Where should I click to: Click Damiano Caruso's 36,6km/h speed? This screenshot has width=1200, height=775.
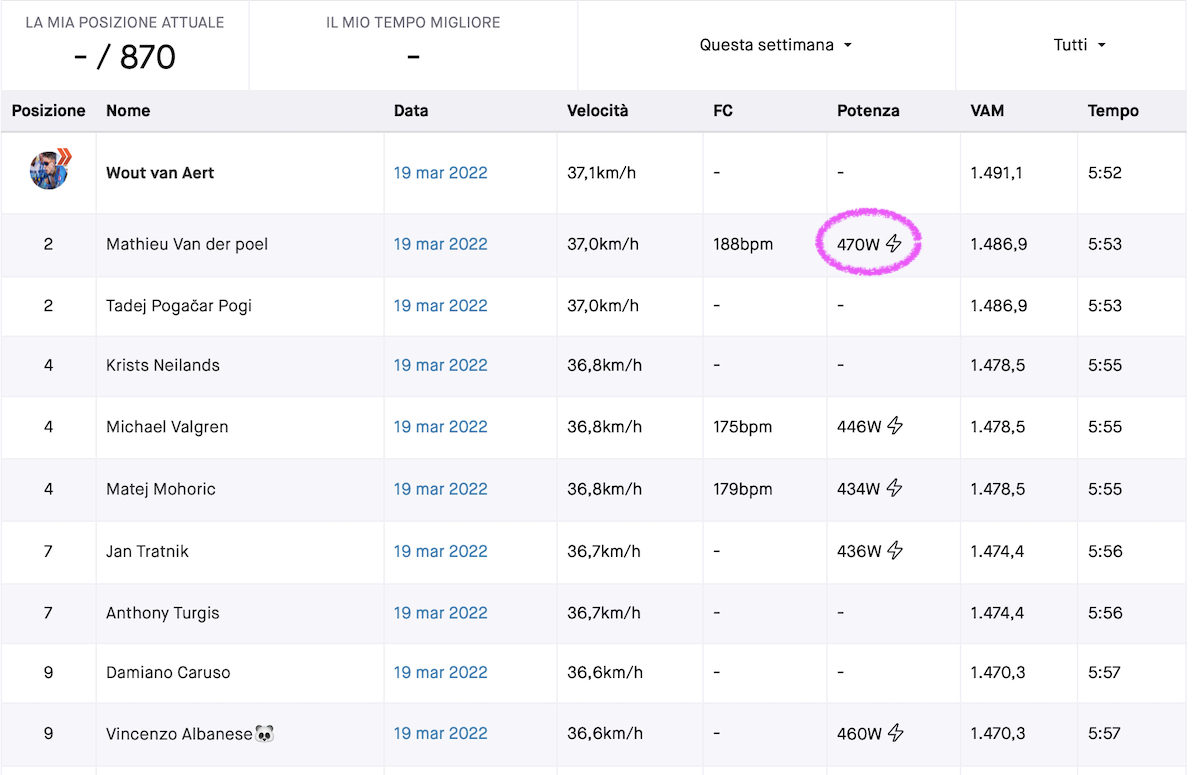(603, 672)
